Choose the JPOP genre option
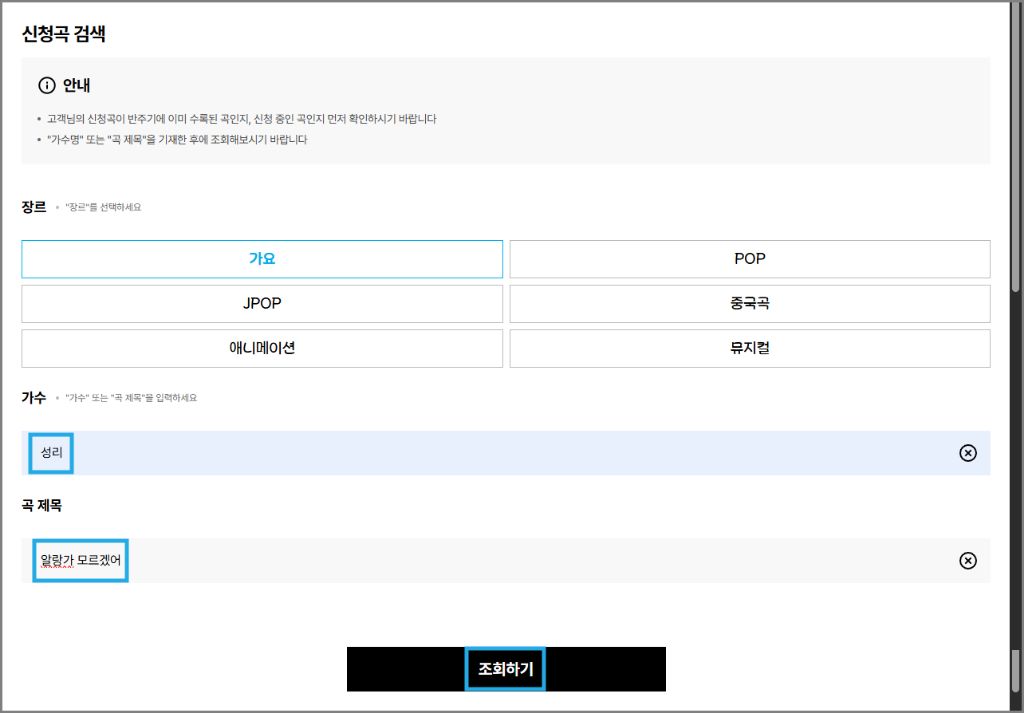 point(262,304)
